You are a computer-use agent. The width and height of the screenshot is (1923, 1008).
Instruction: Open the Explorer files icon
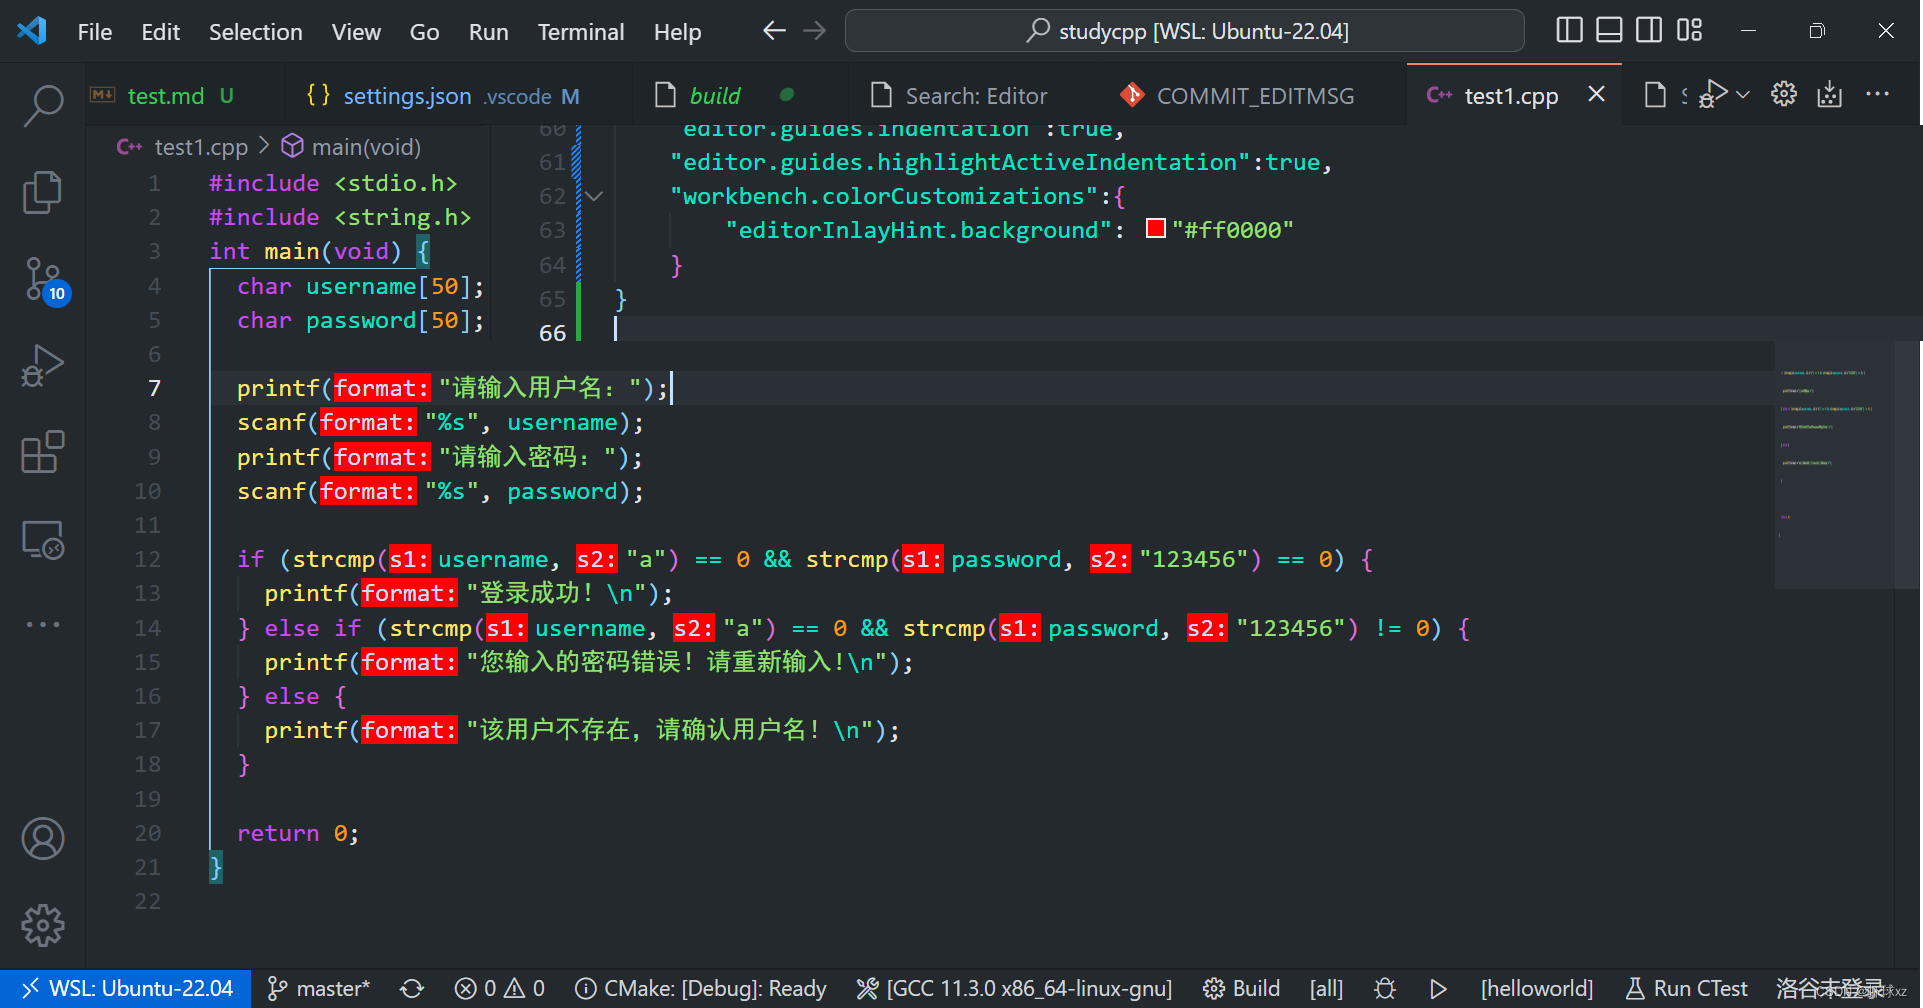click(43, 192)
